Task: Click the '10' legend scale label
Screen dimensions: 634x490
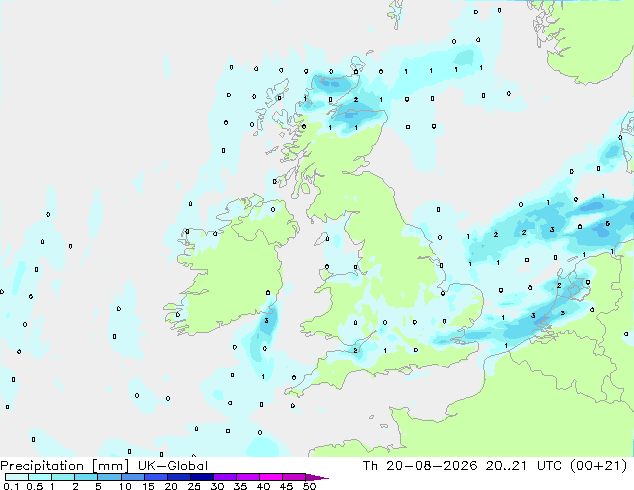Action: coord(125,486)
